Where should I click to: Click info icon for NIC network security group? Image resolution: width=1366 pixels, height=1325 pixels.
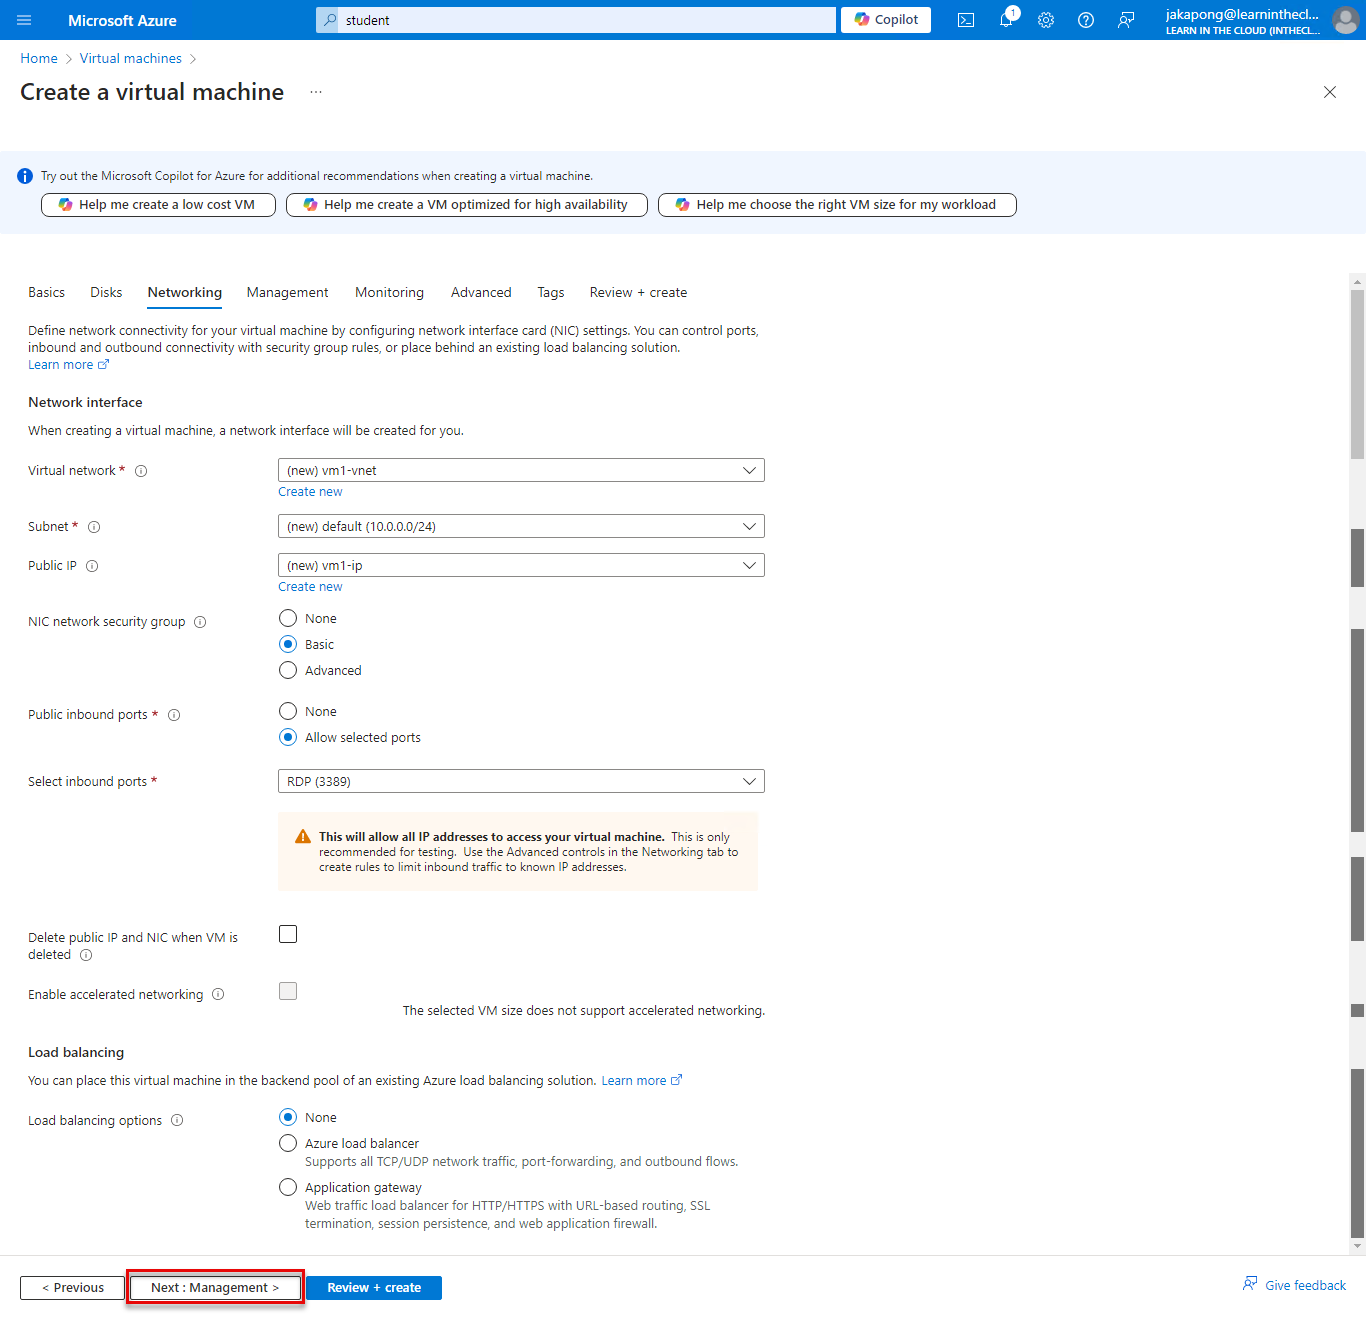[200, 622]
